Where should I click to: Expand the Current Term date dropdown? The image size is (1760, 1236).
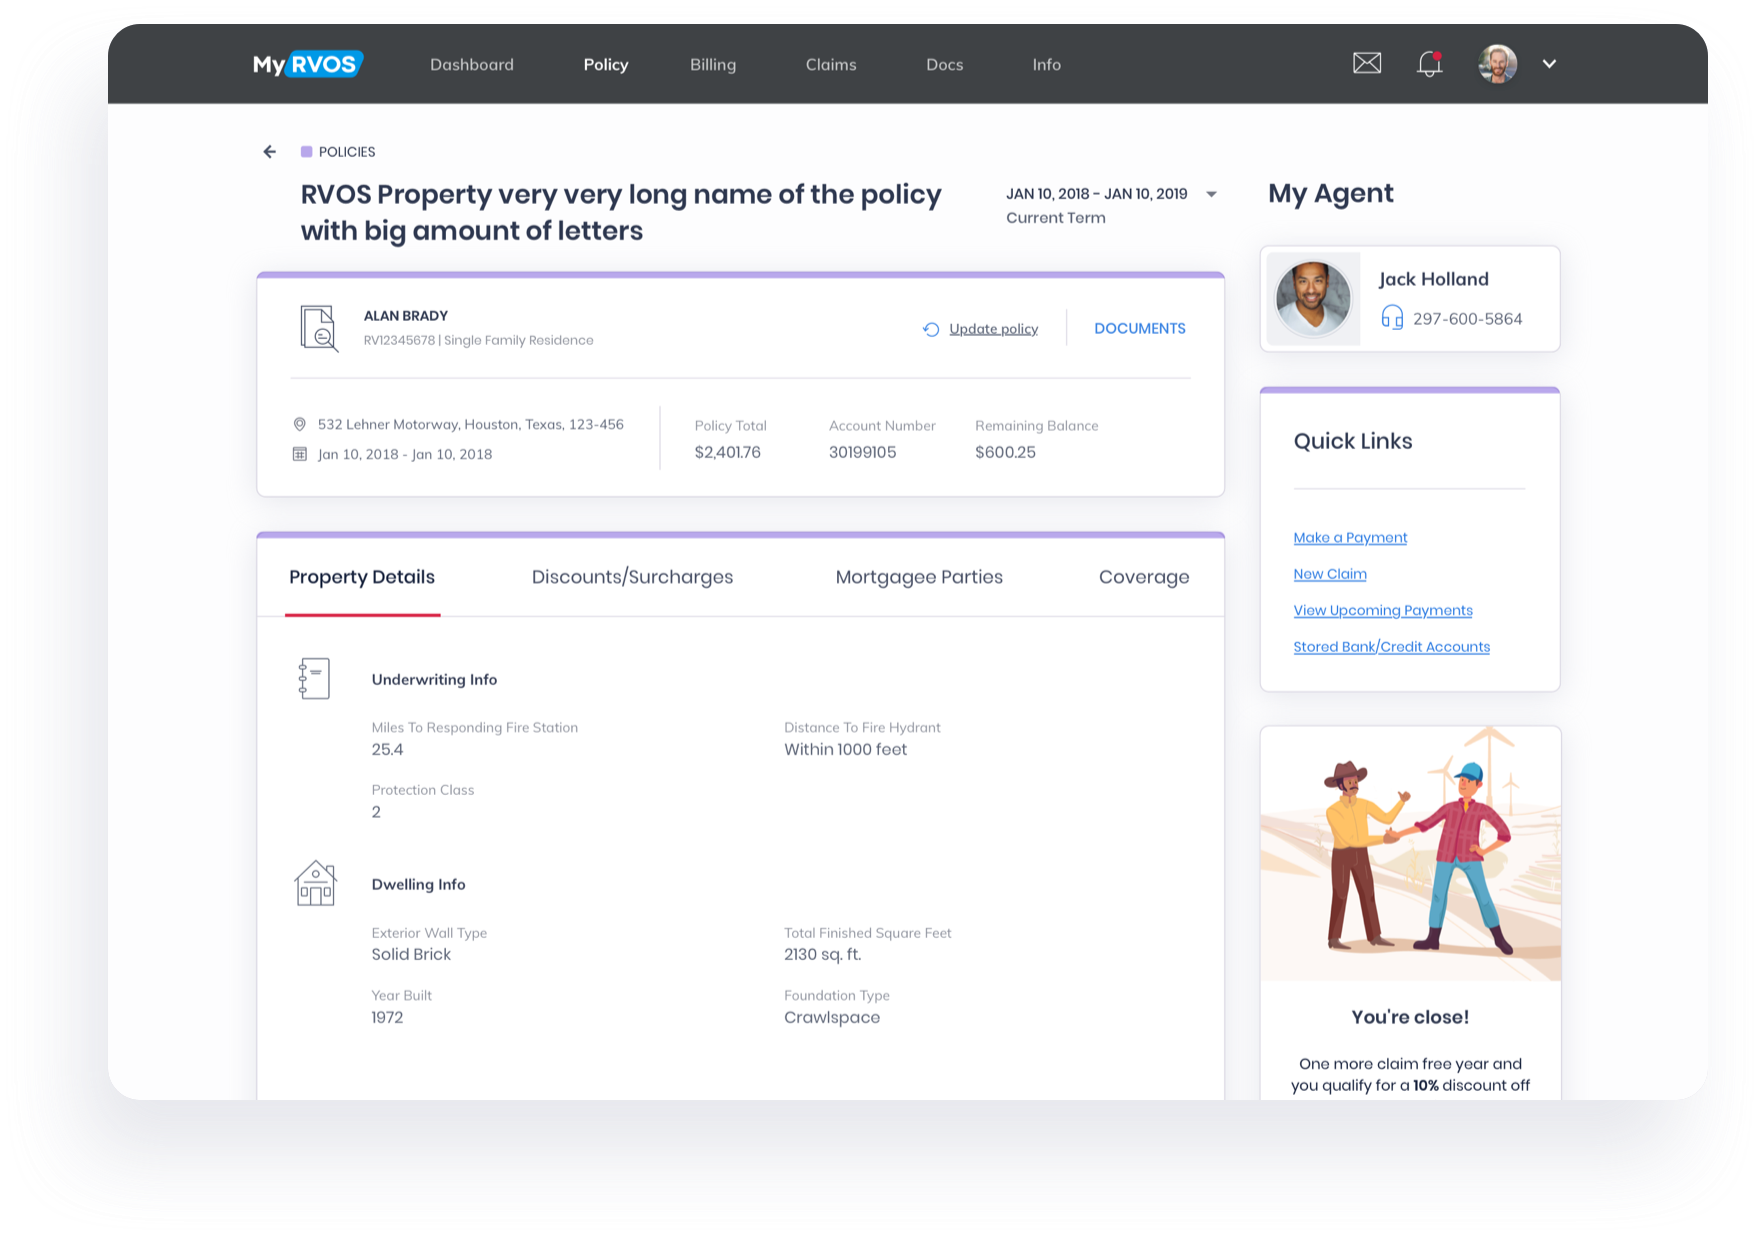pyautogui.click(x=1212, y=195)
